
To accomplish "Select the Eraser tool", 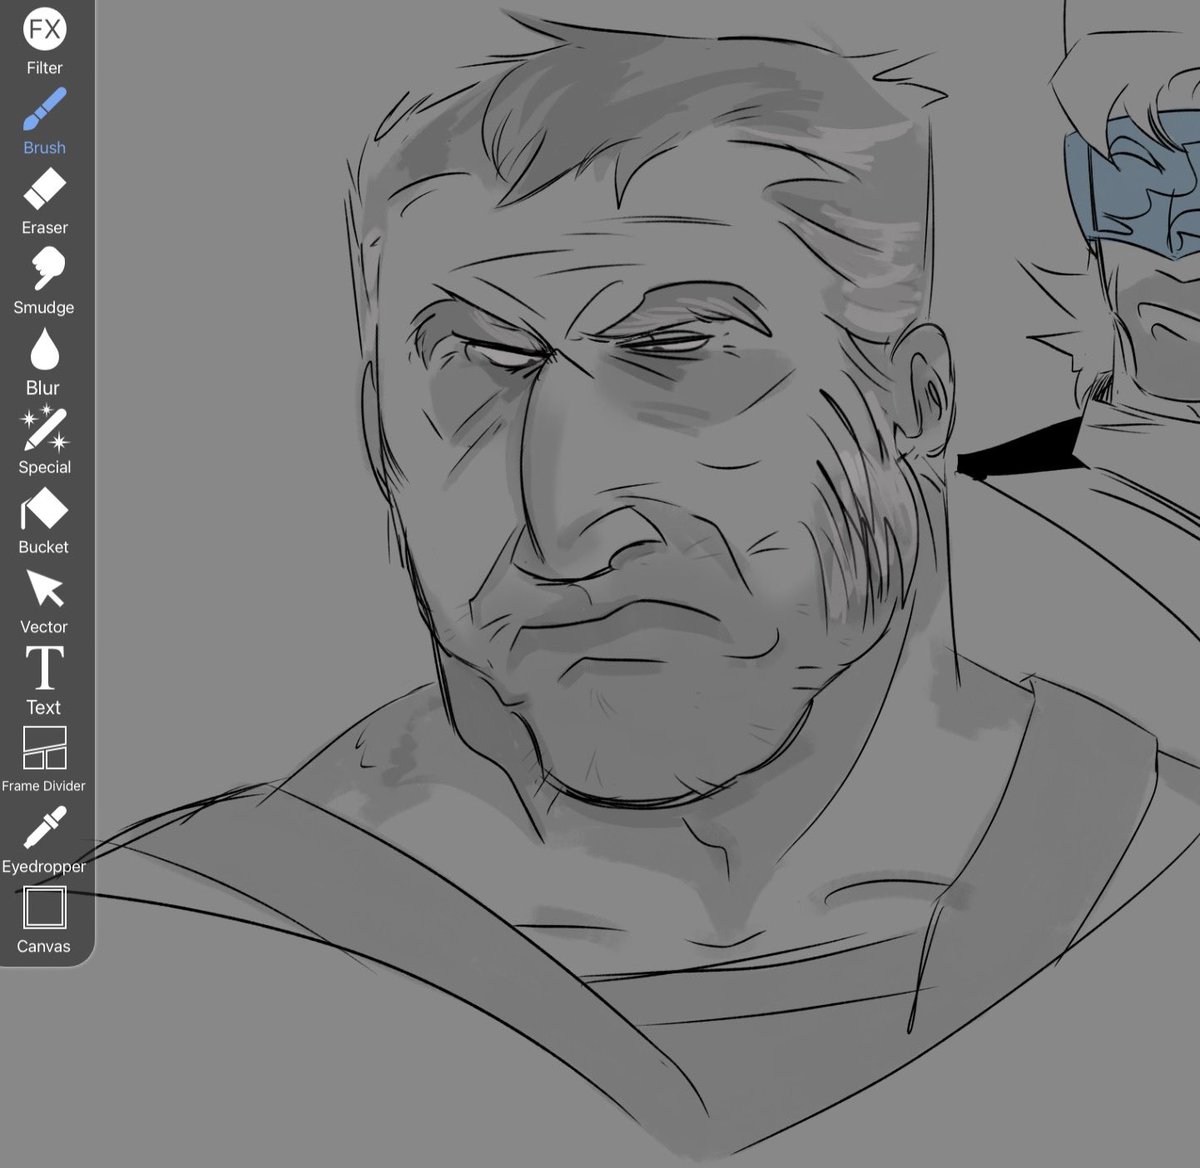I will pos(44,201).
